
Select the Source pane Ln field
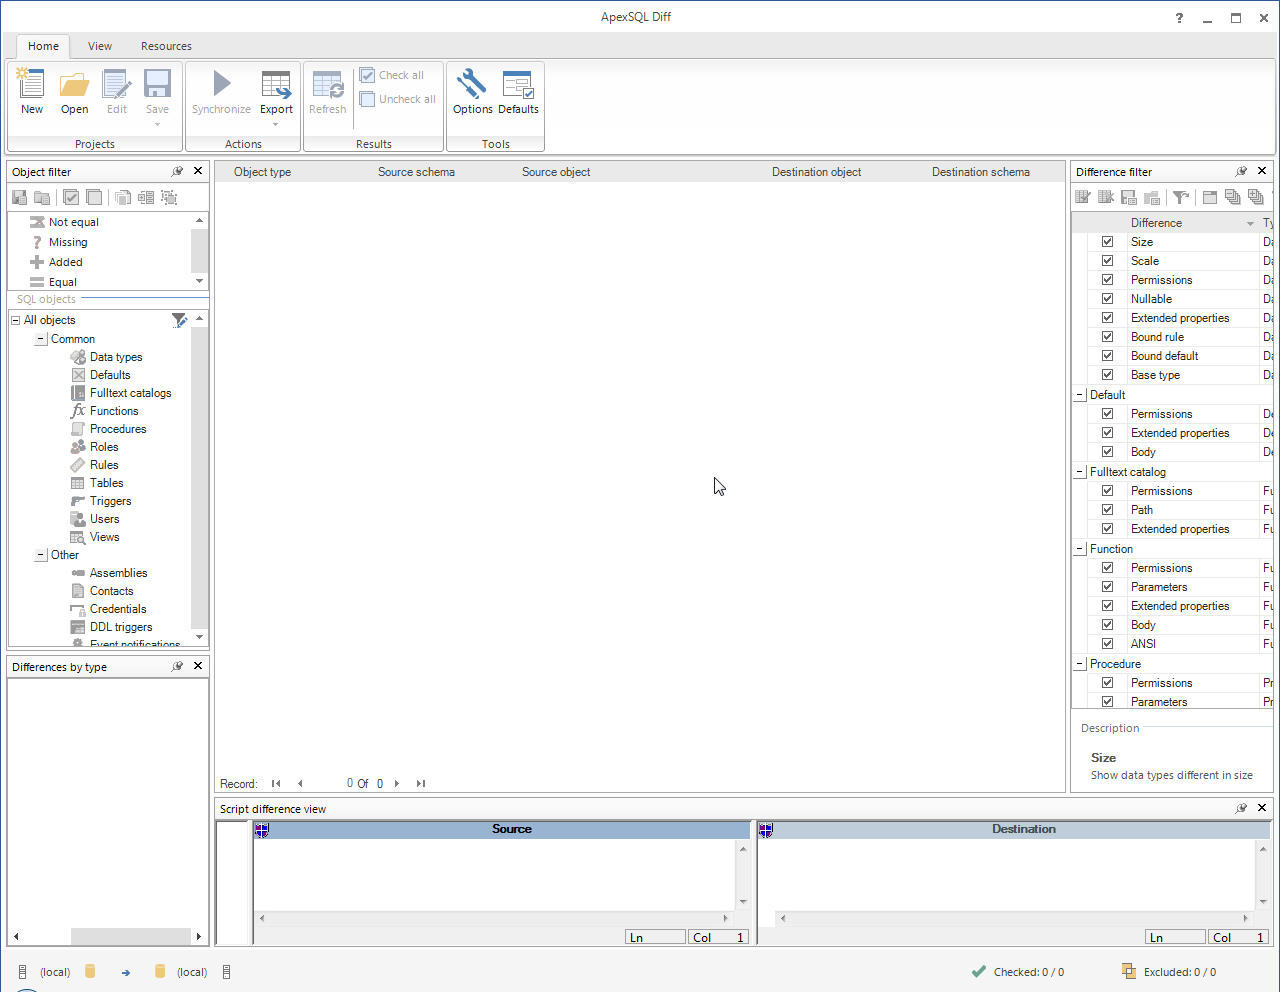click(x=655, y=937)
